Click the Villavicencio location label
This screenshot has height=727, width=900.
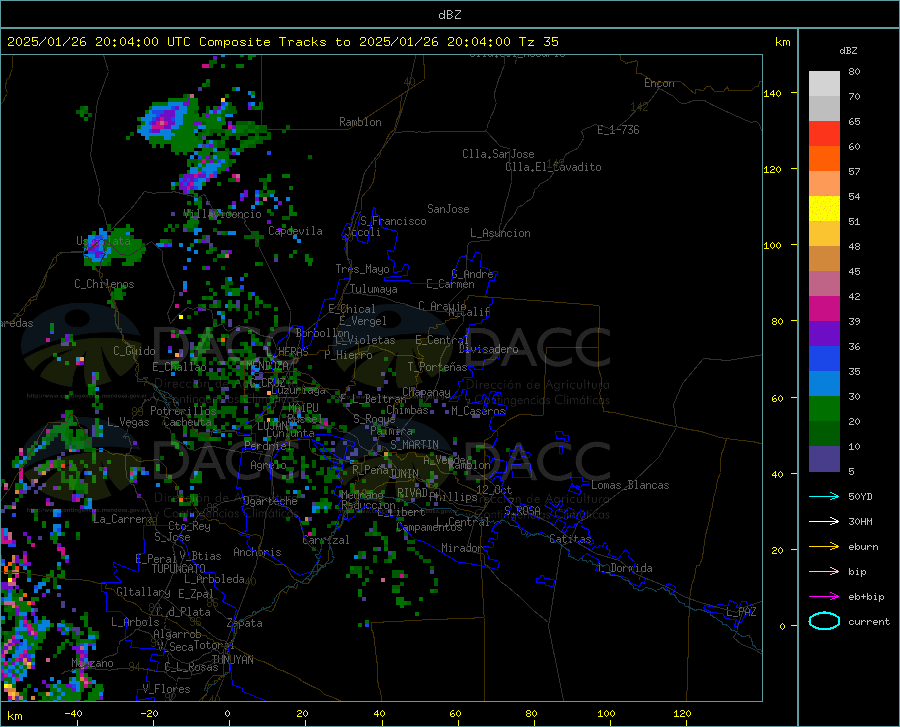click(x=223, y=214)
